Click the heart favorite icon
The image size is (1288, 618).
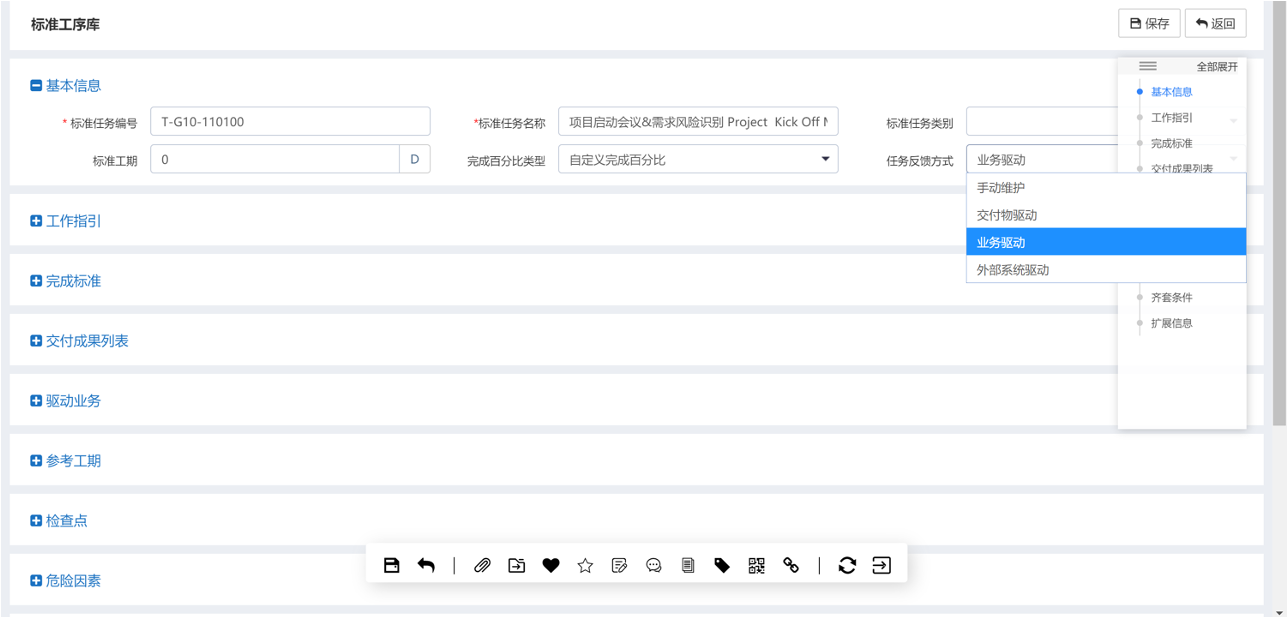click(550, 565)
